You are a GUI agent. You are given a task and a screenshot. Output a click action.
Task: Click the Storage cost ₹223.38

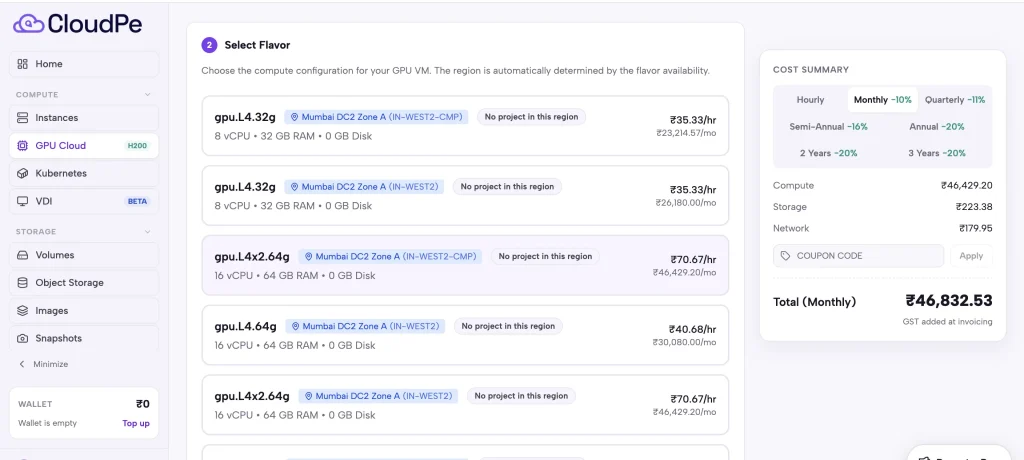click(974, 207)
